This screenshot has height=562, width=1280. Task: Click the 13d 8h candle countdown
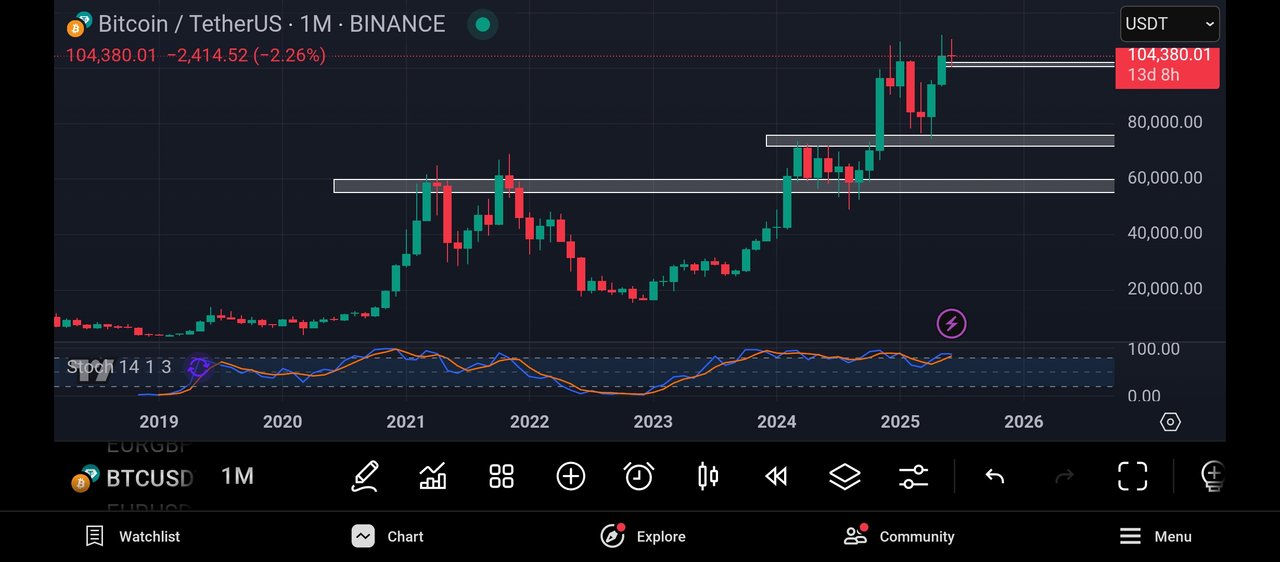1154,75
